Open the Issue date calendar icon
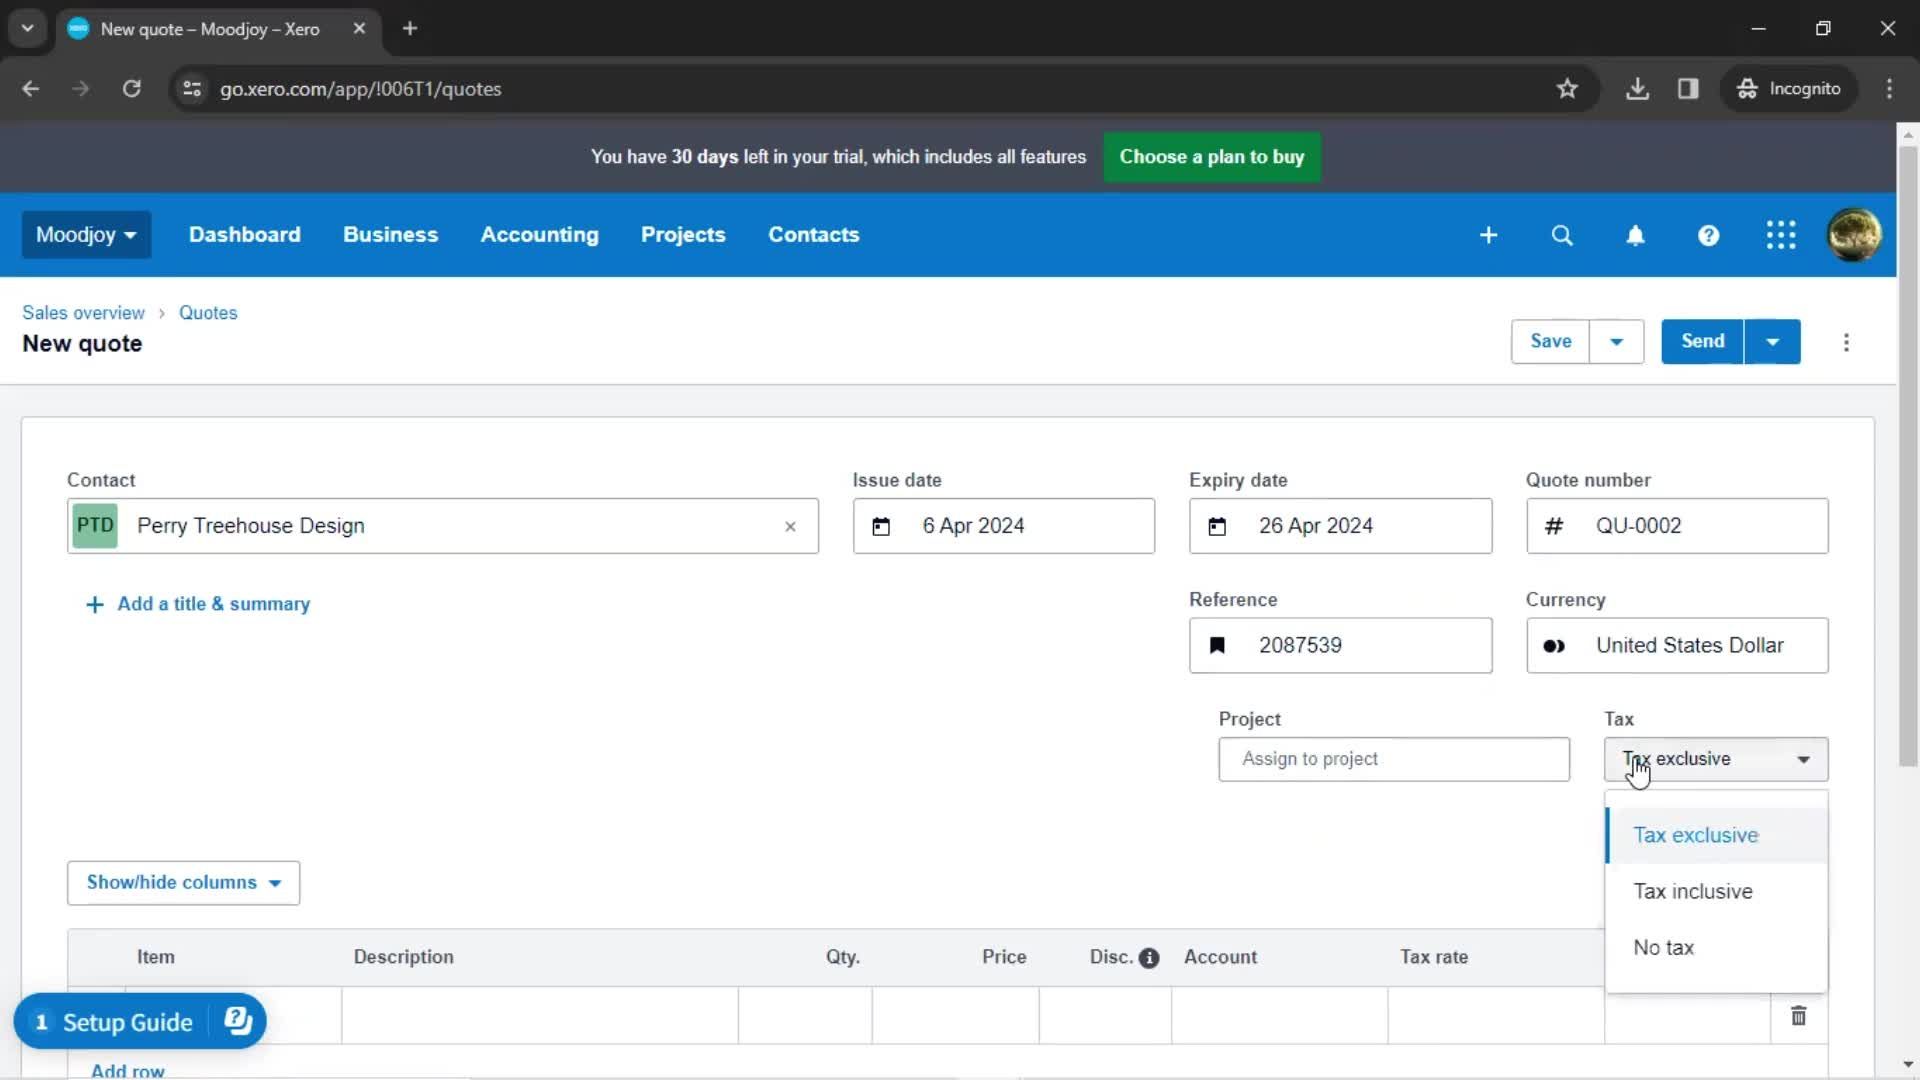1920x1080 pixels. pyautogui.click(x=881, y=526)
